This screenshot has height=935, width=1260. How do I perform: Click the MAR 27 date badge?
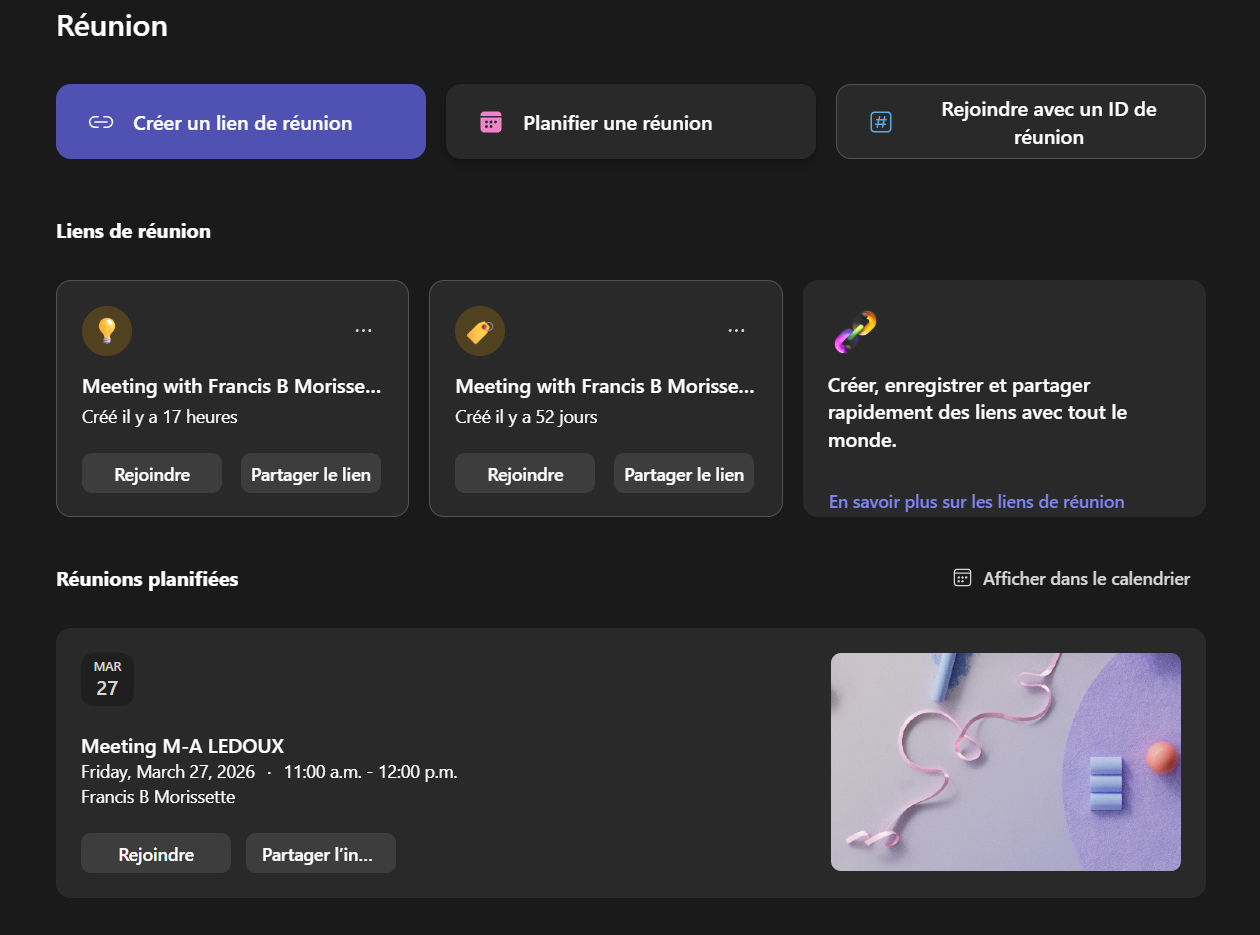tap(107, 679)
